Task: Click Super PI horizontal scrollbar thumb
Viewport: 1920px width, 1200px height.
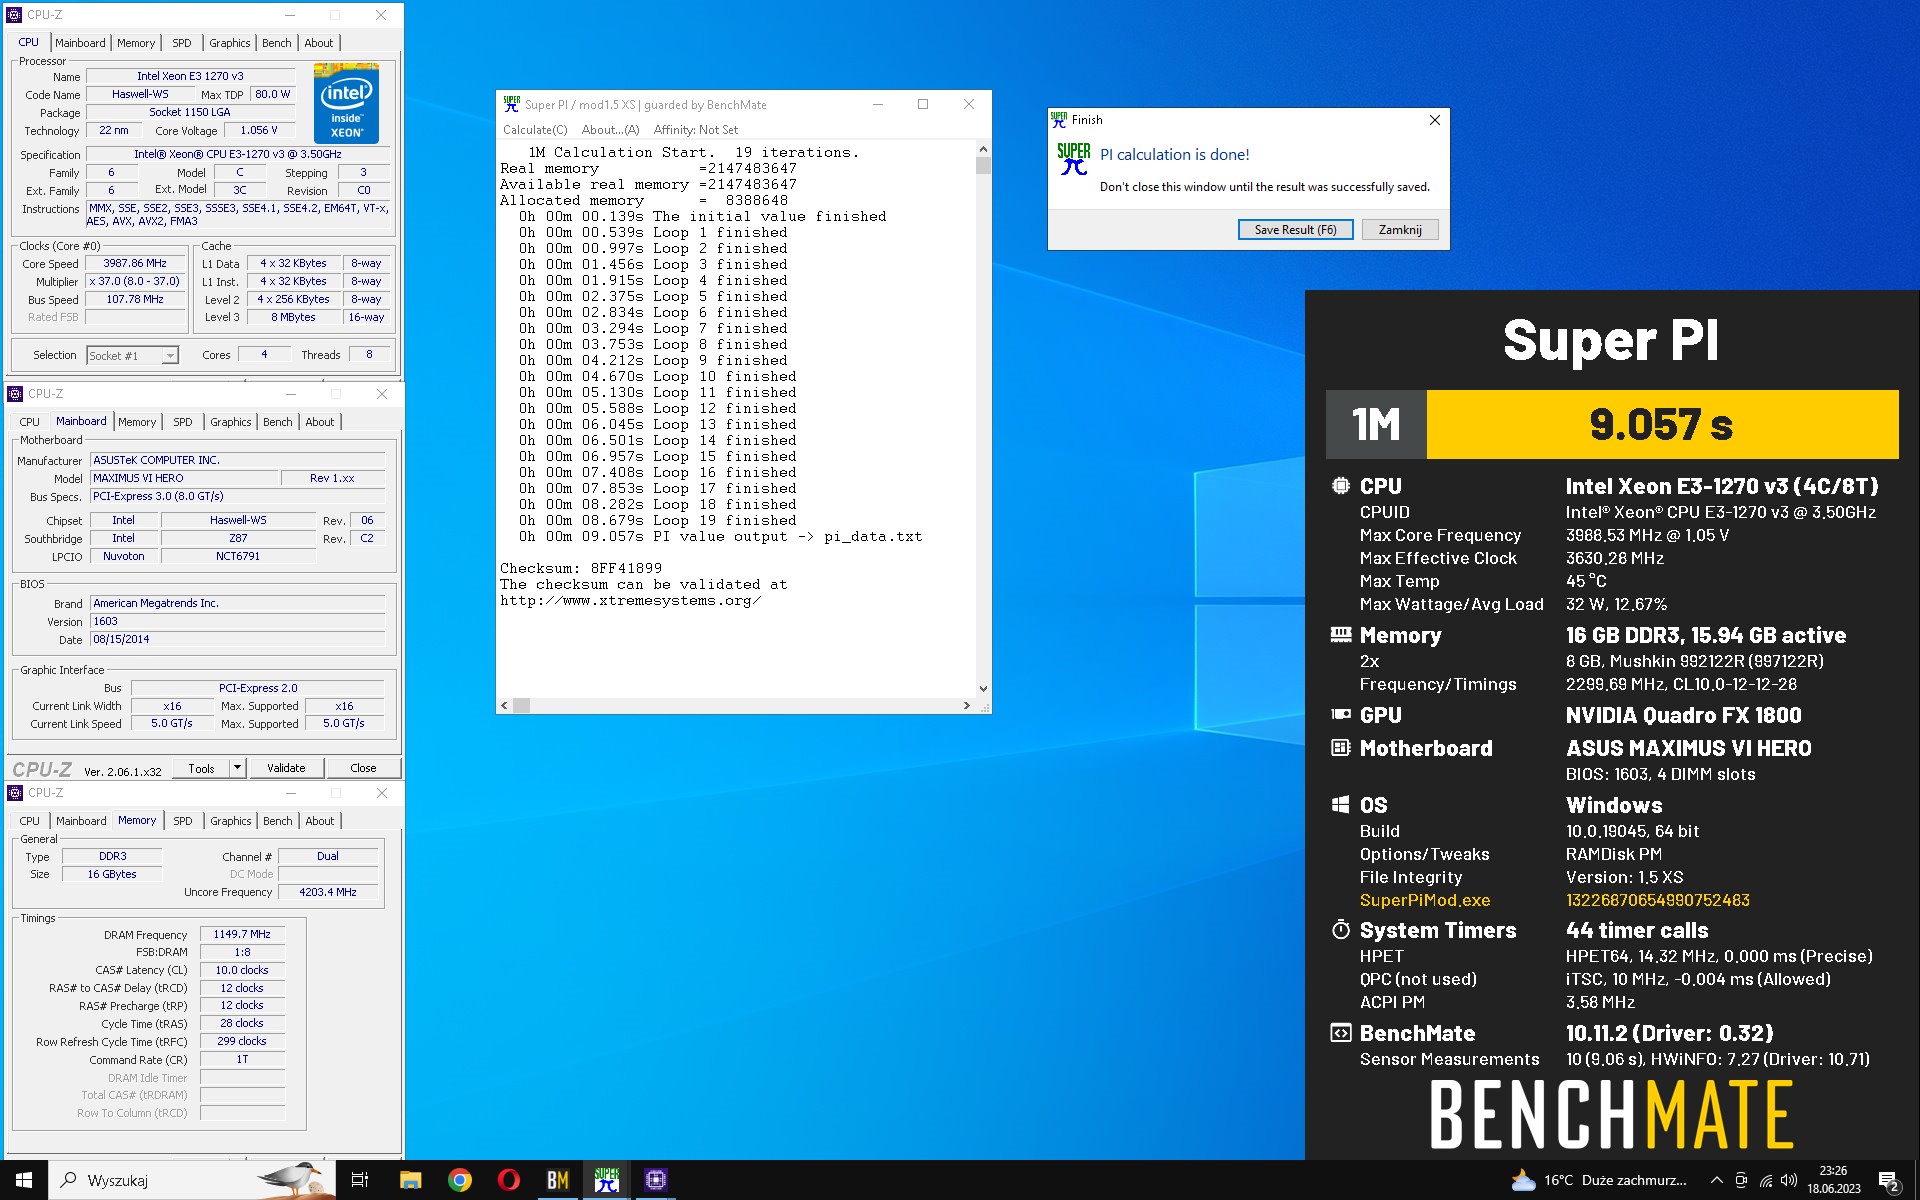Action: [x=522, y=705]
